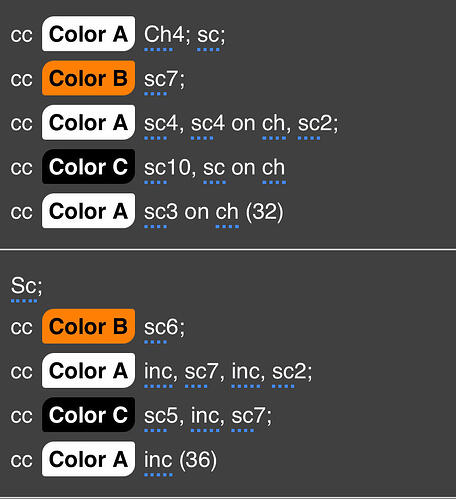Click the Color C badge beside sc5

[88, 415]
